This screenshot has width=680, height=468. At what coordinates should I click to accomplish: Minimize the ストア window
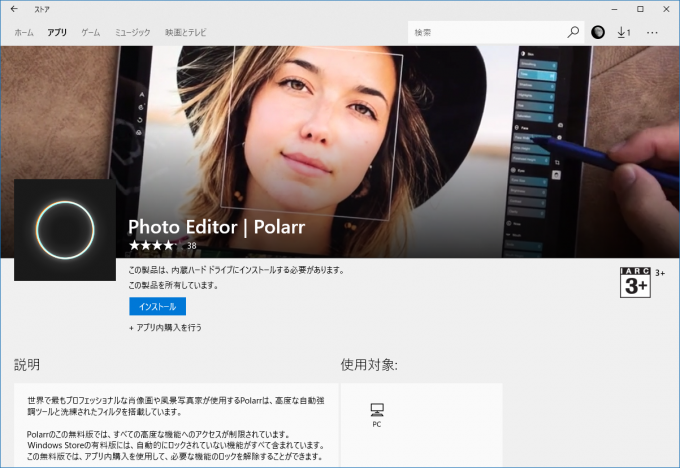pos(615,9)
